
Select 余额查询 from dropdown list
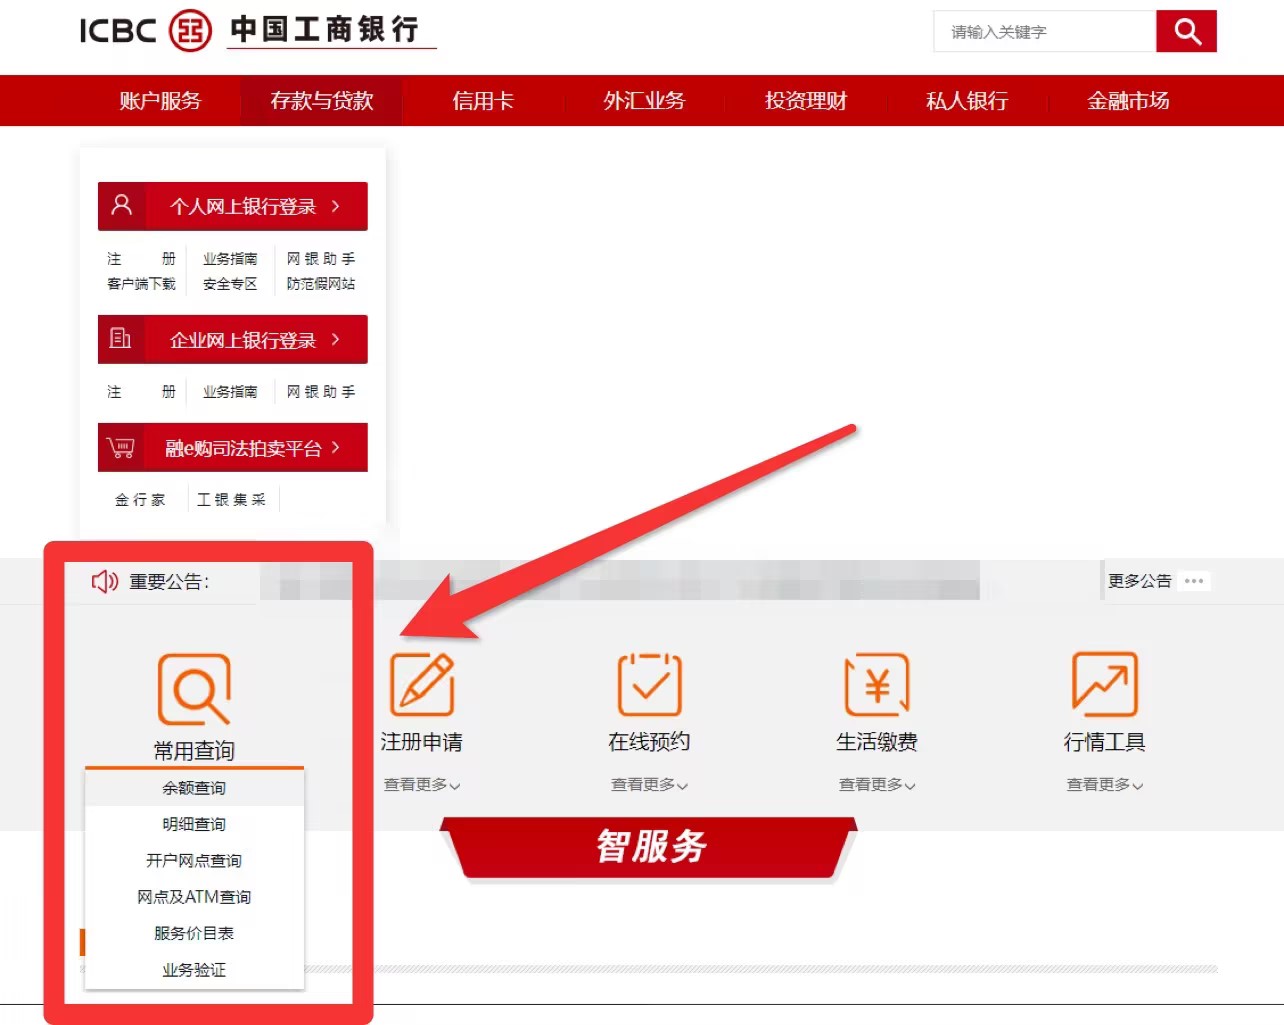click(194, 788)
